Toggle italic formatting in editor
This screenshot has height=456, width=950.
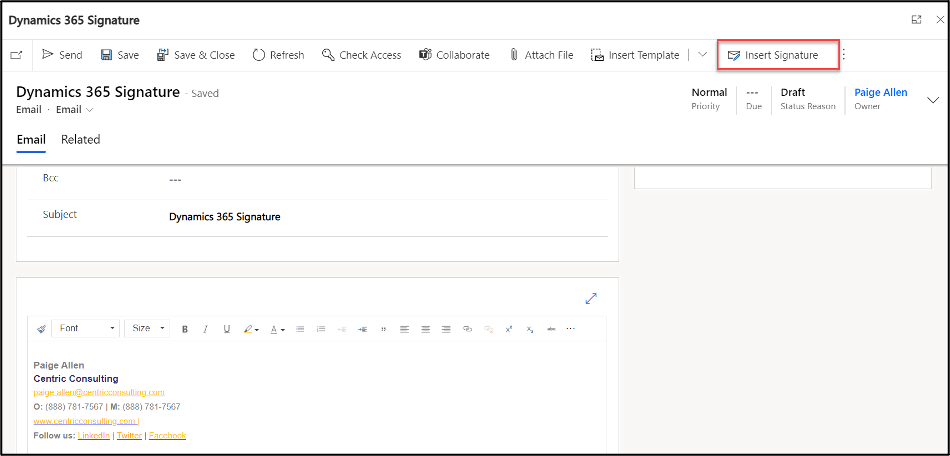click(x=205, y=329)
